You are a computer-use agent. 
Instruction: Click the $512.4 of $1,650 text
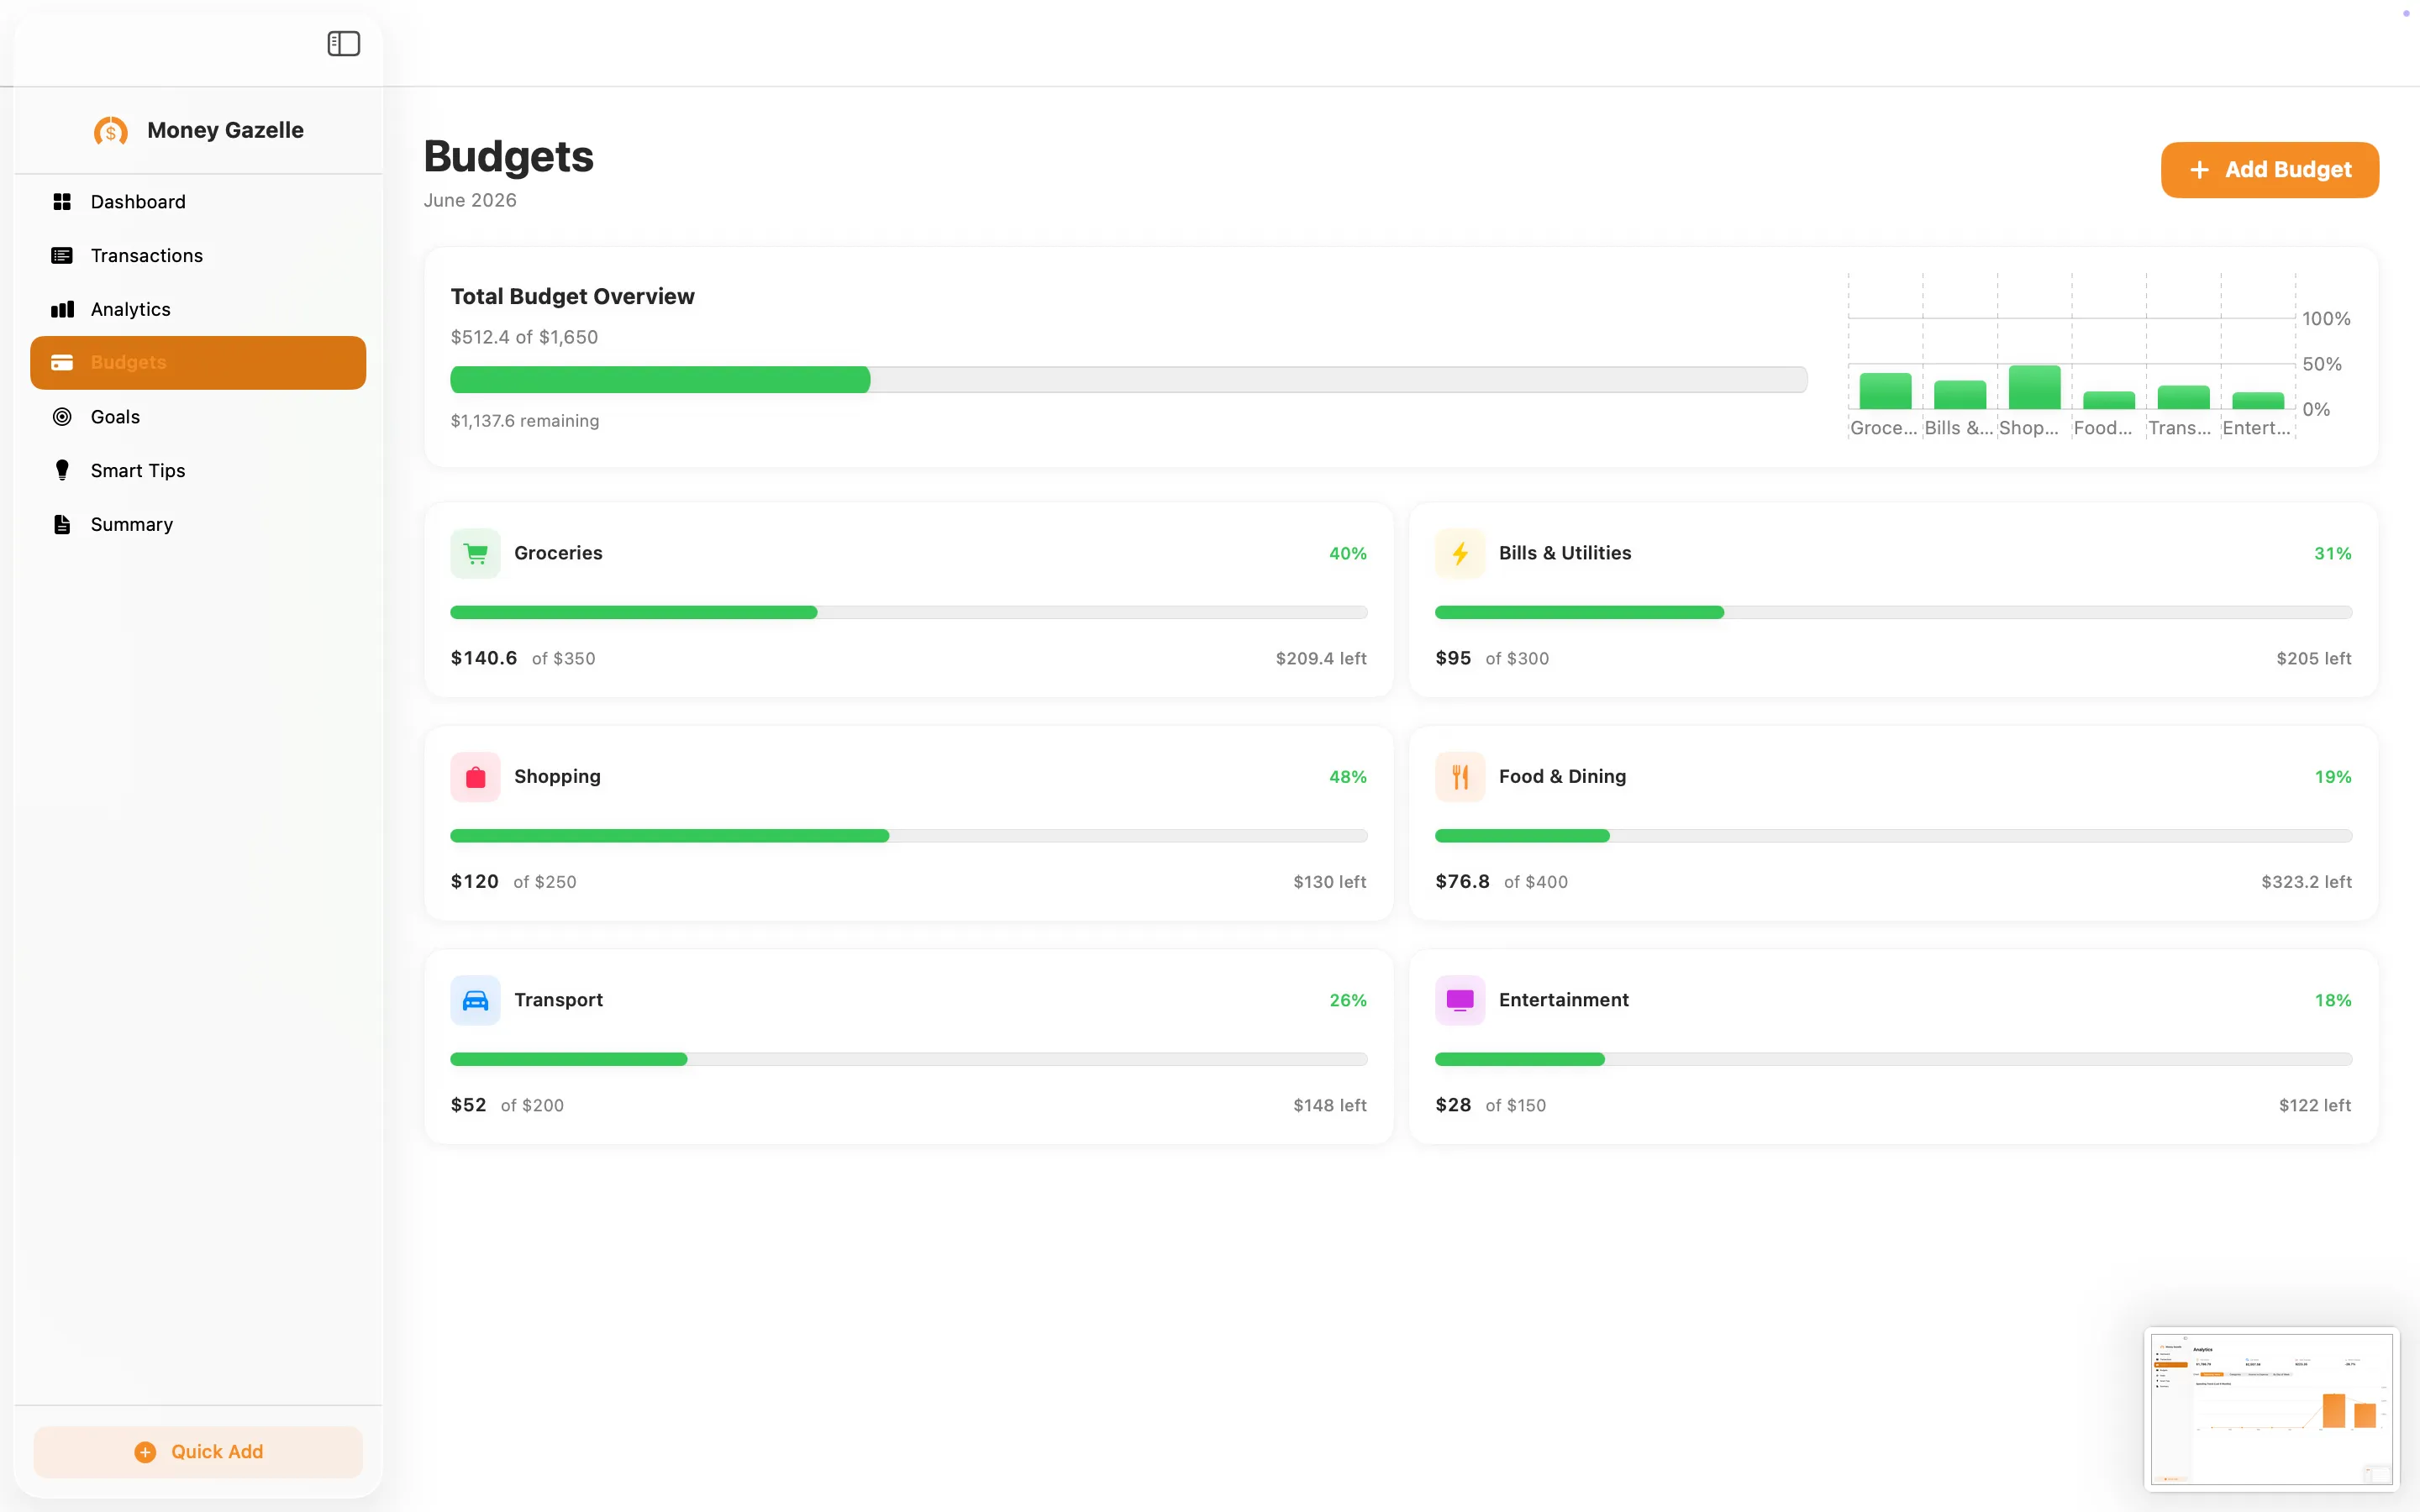click(x=524, y=337)
